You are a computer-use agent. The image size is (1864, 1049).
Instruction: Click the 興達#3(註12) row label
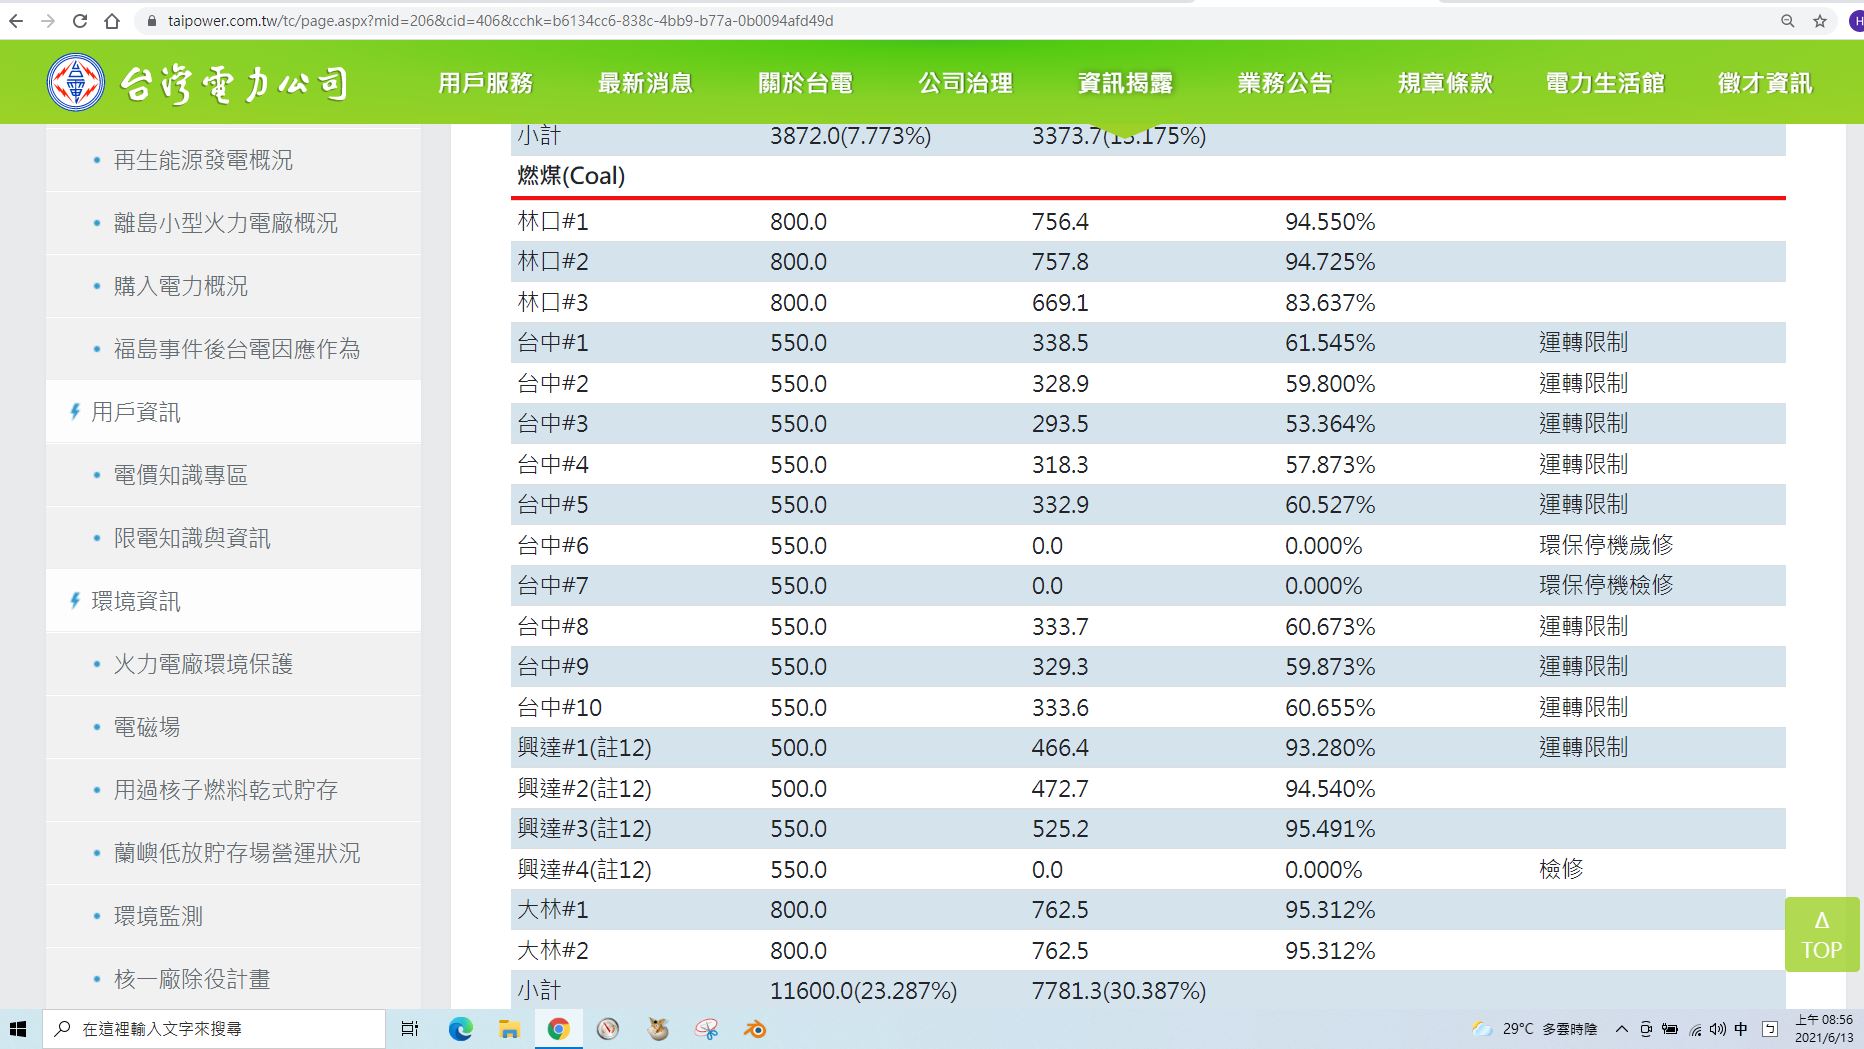tap(584, 829)
